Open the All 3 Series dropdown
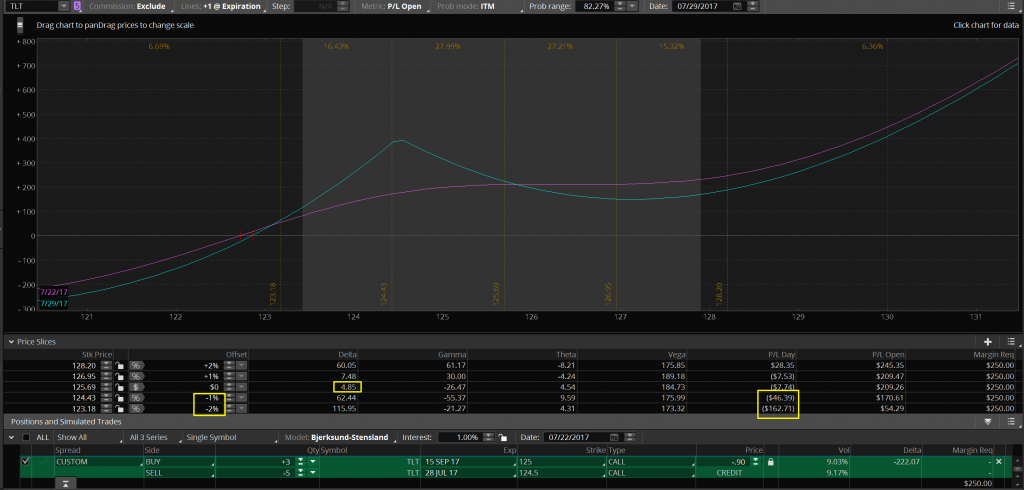1024x490 pixels. [x=152, y=437]
